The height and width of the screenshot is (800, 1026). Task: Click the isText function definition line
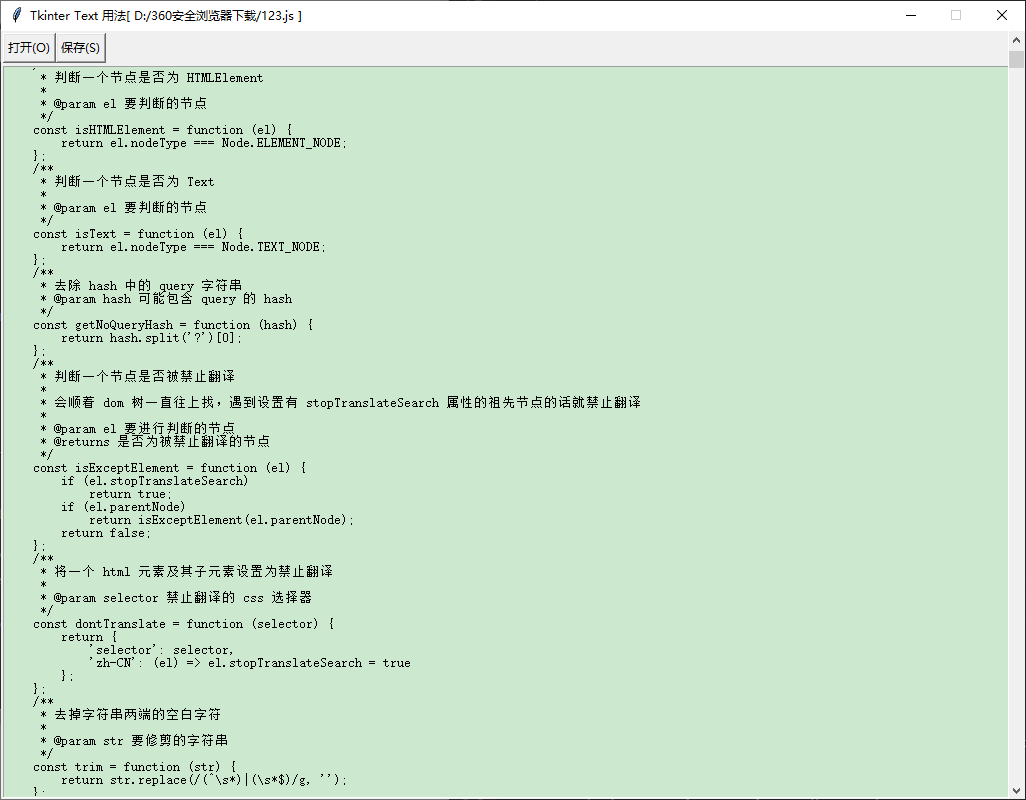[140, 233]
